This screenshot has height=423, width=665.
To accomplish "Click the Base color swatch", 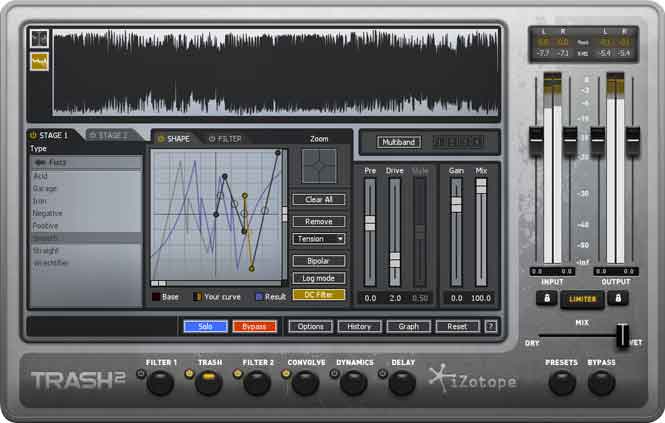I will 156,297.
